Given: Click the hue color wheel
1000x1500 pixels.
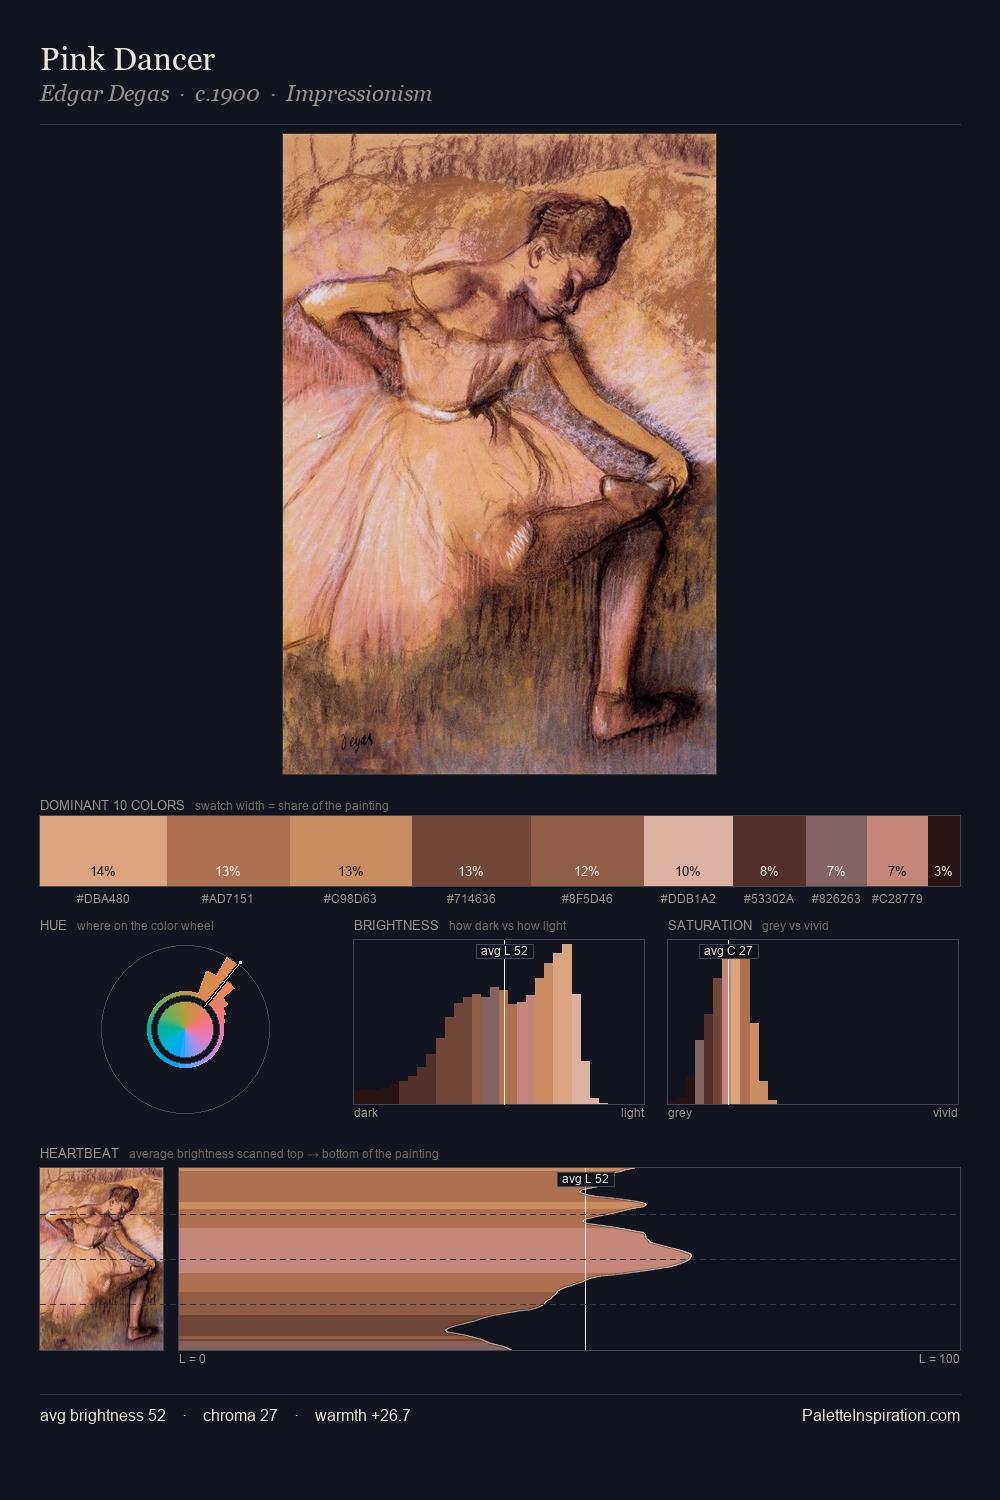Looking at the screenshot, I should (185, 1029).
